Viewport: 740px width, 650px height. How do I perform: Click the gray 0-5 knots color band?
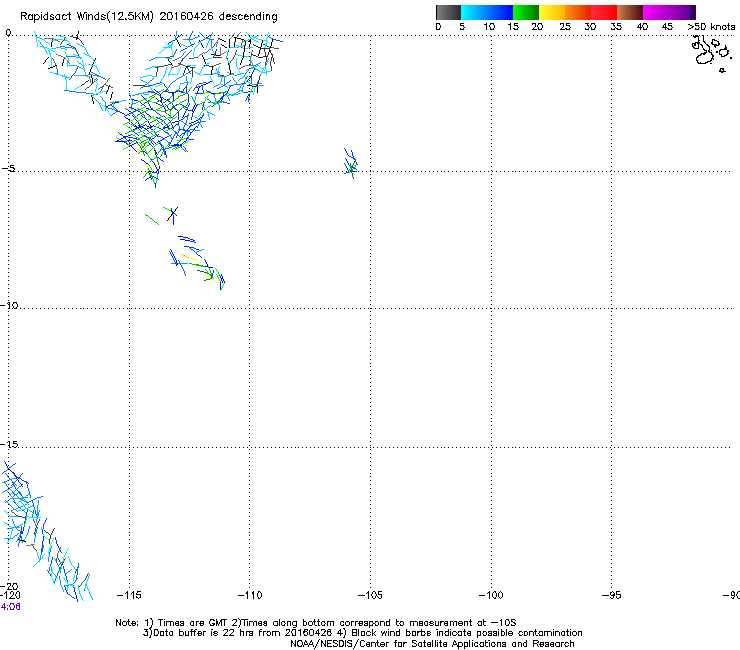point(448,12)
